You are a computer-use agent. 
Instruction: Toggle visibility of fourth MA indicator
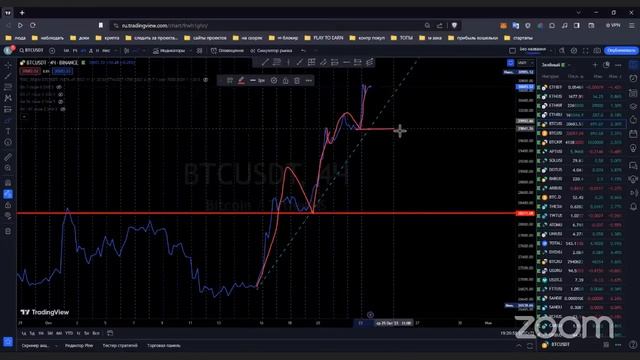pos(63,109)
